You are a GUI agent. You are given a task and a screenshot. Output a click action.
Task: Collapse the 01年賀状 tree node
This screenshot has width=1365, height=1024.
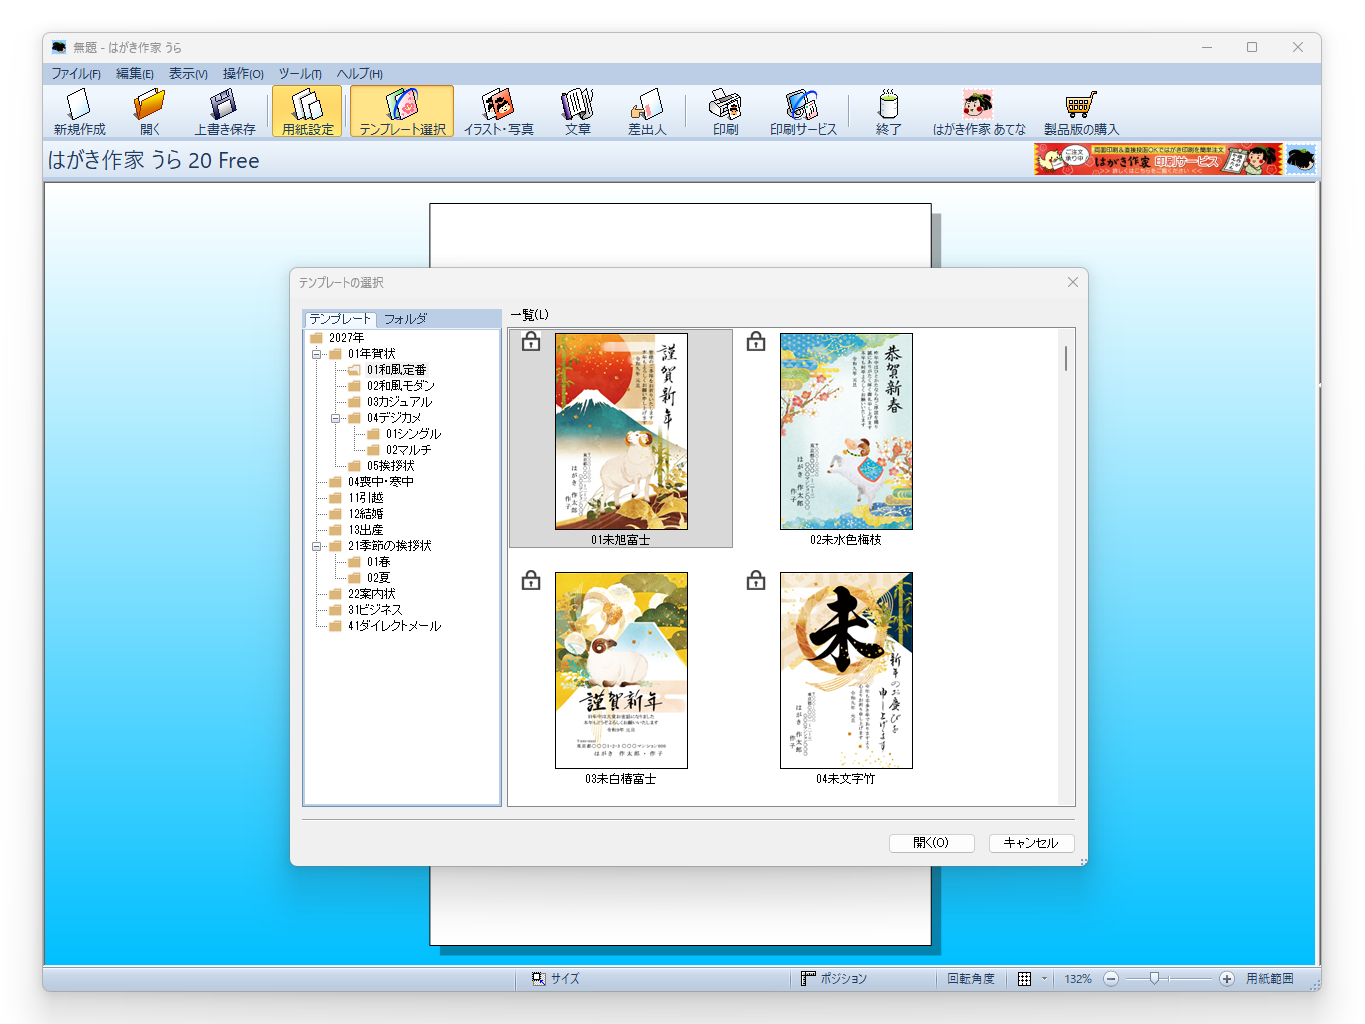[317, 354]
